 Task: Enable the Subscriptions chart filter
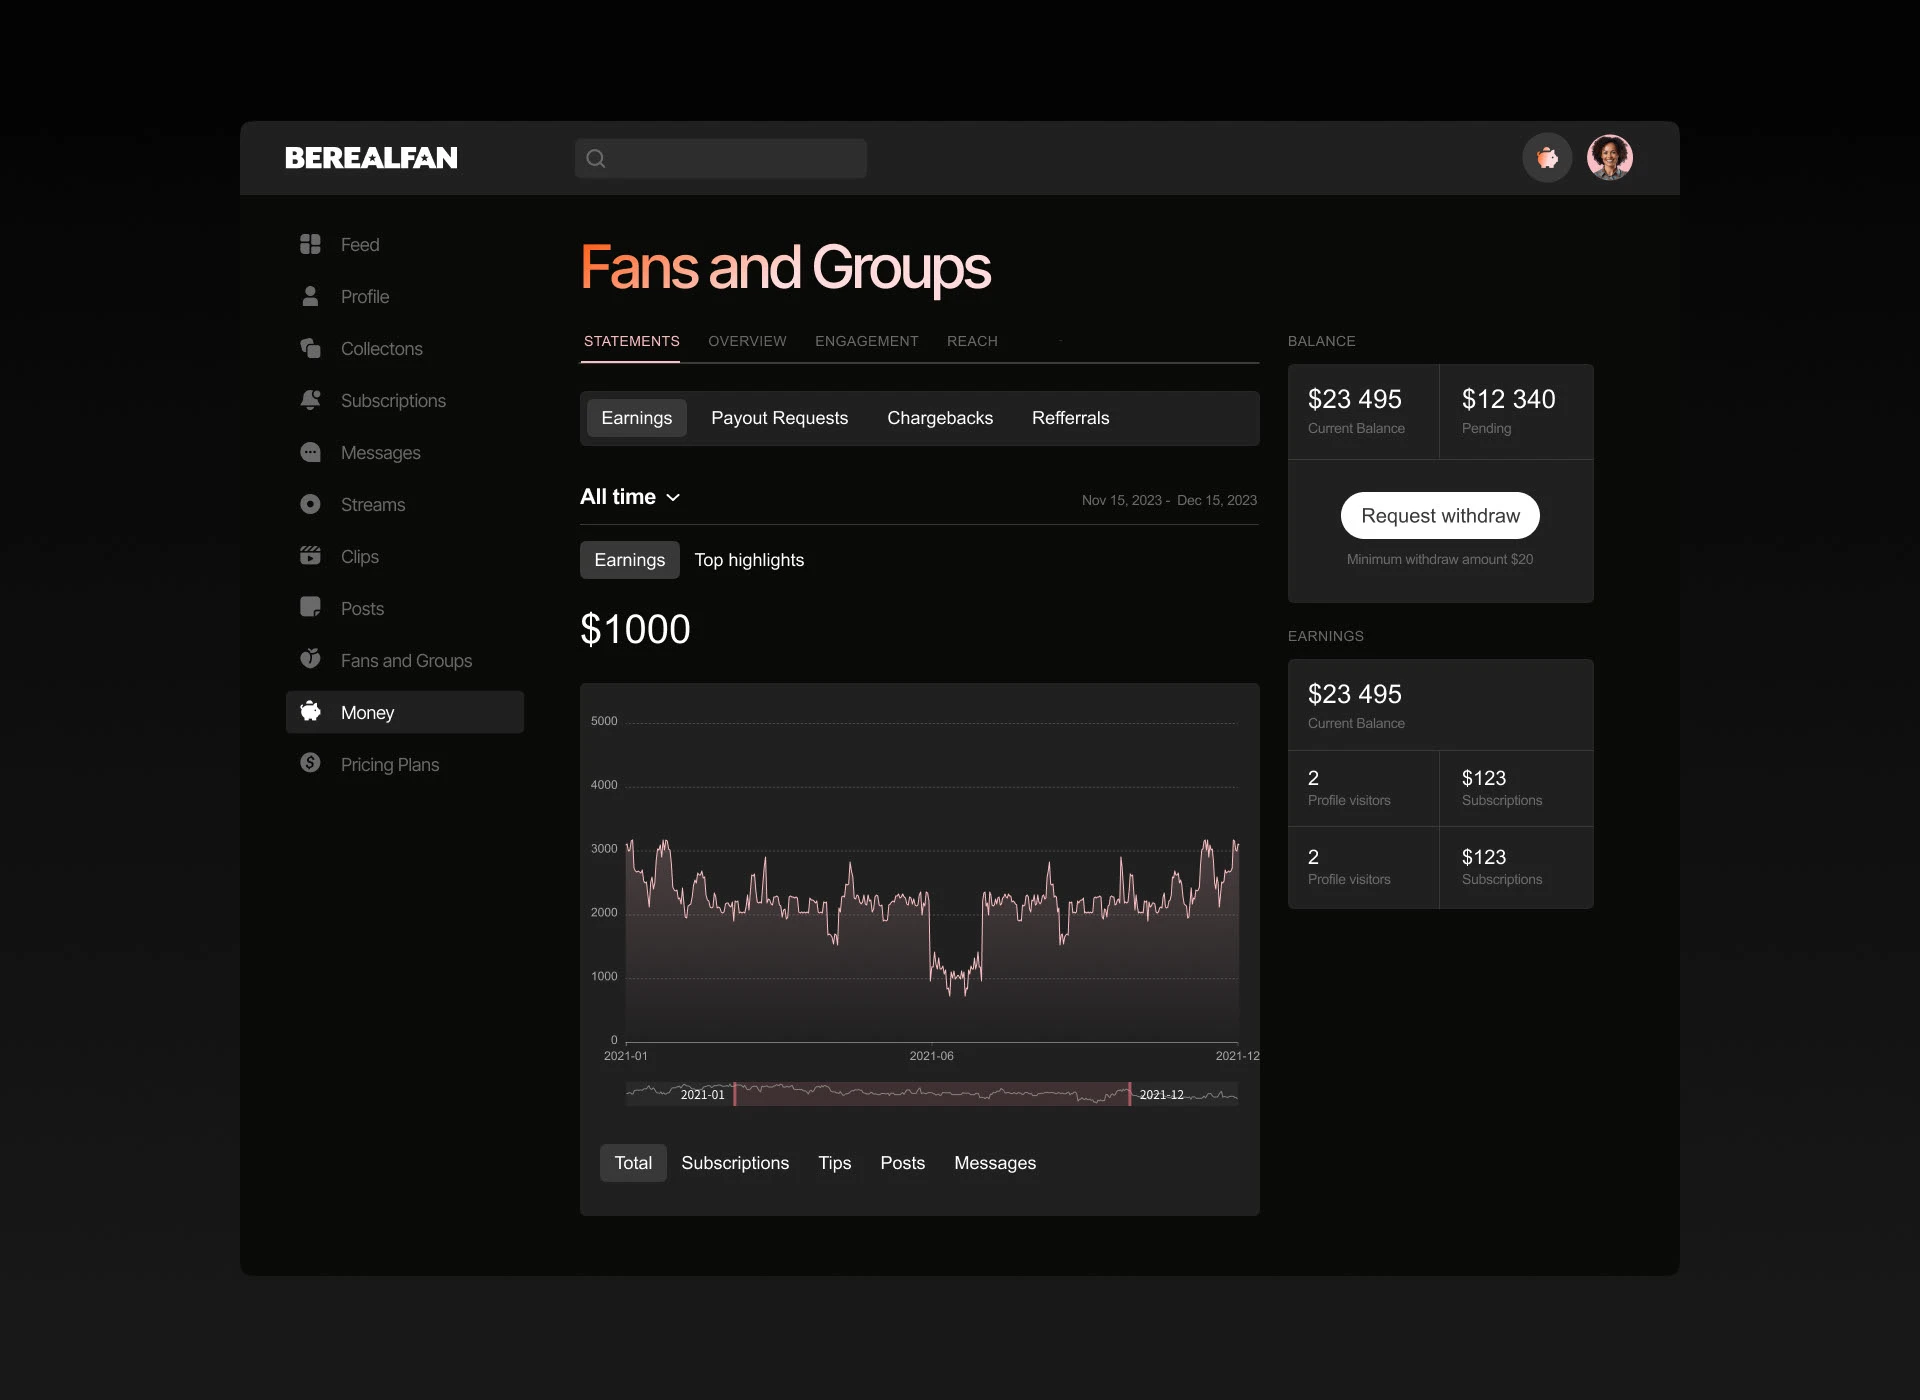pos(735,1162)
